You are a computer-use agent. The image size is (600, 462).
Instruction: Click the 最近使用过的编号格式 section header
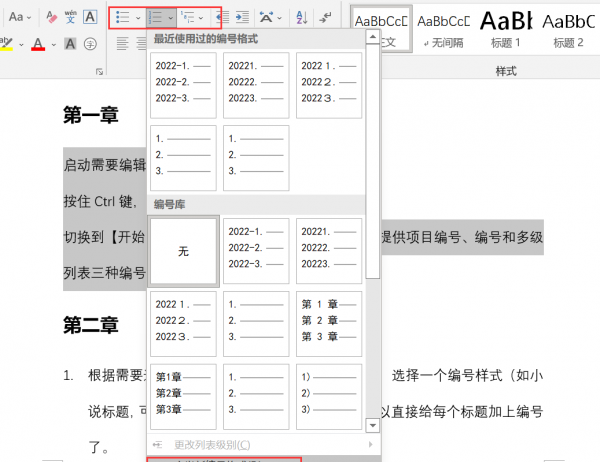point(206,39)
